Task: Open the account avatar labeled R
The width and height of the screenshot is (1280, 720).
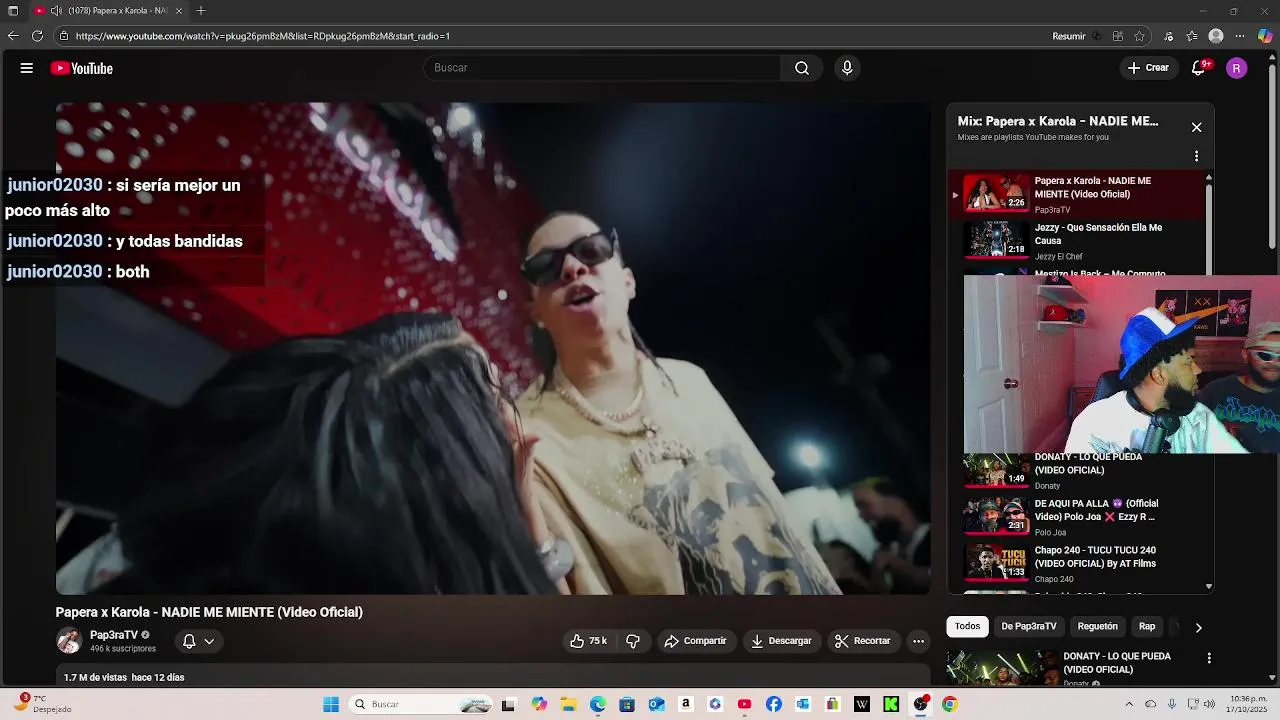Action: [1237, 68]
